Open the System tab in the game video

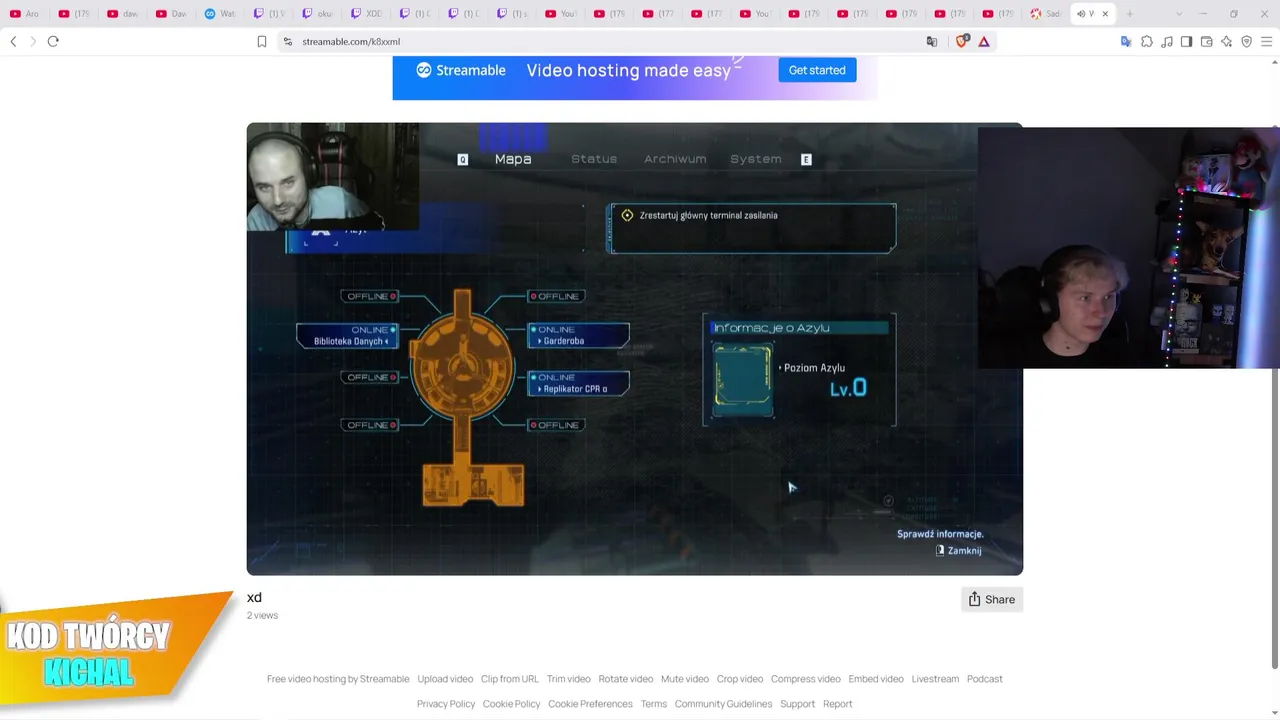[x=756, y=159]
